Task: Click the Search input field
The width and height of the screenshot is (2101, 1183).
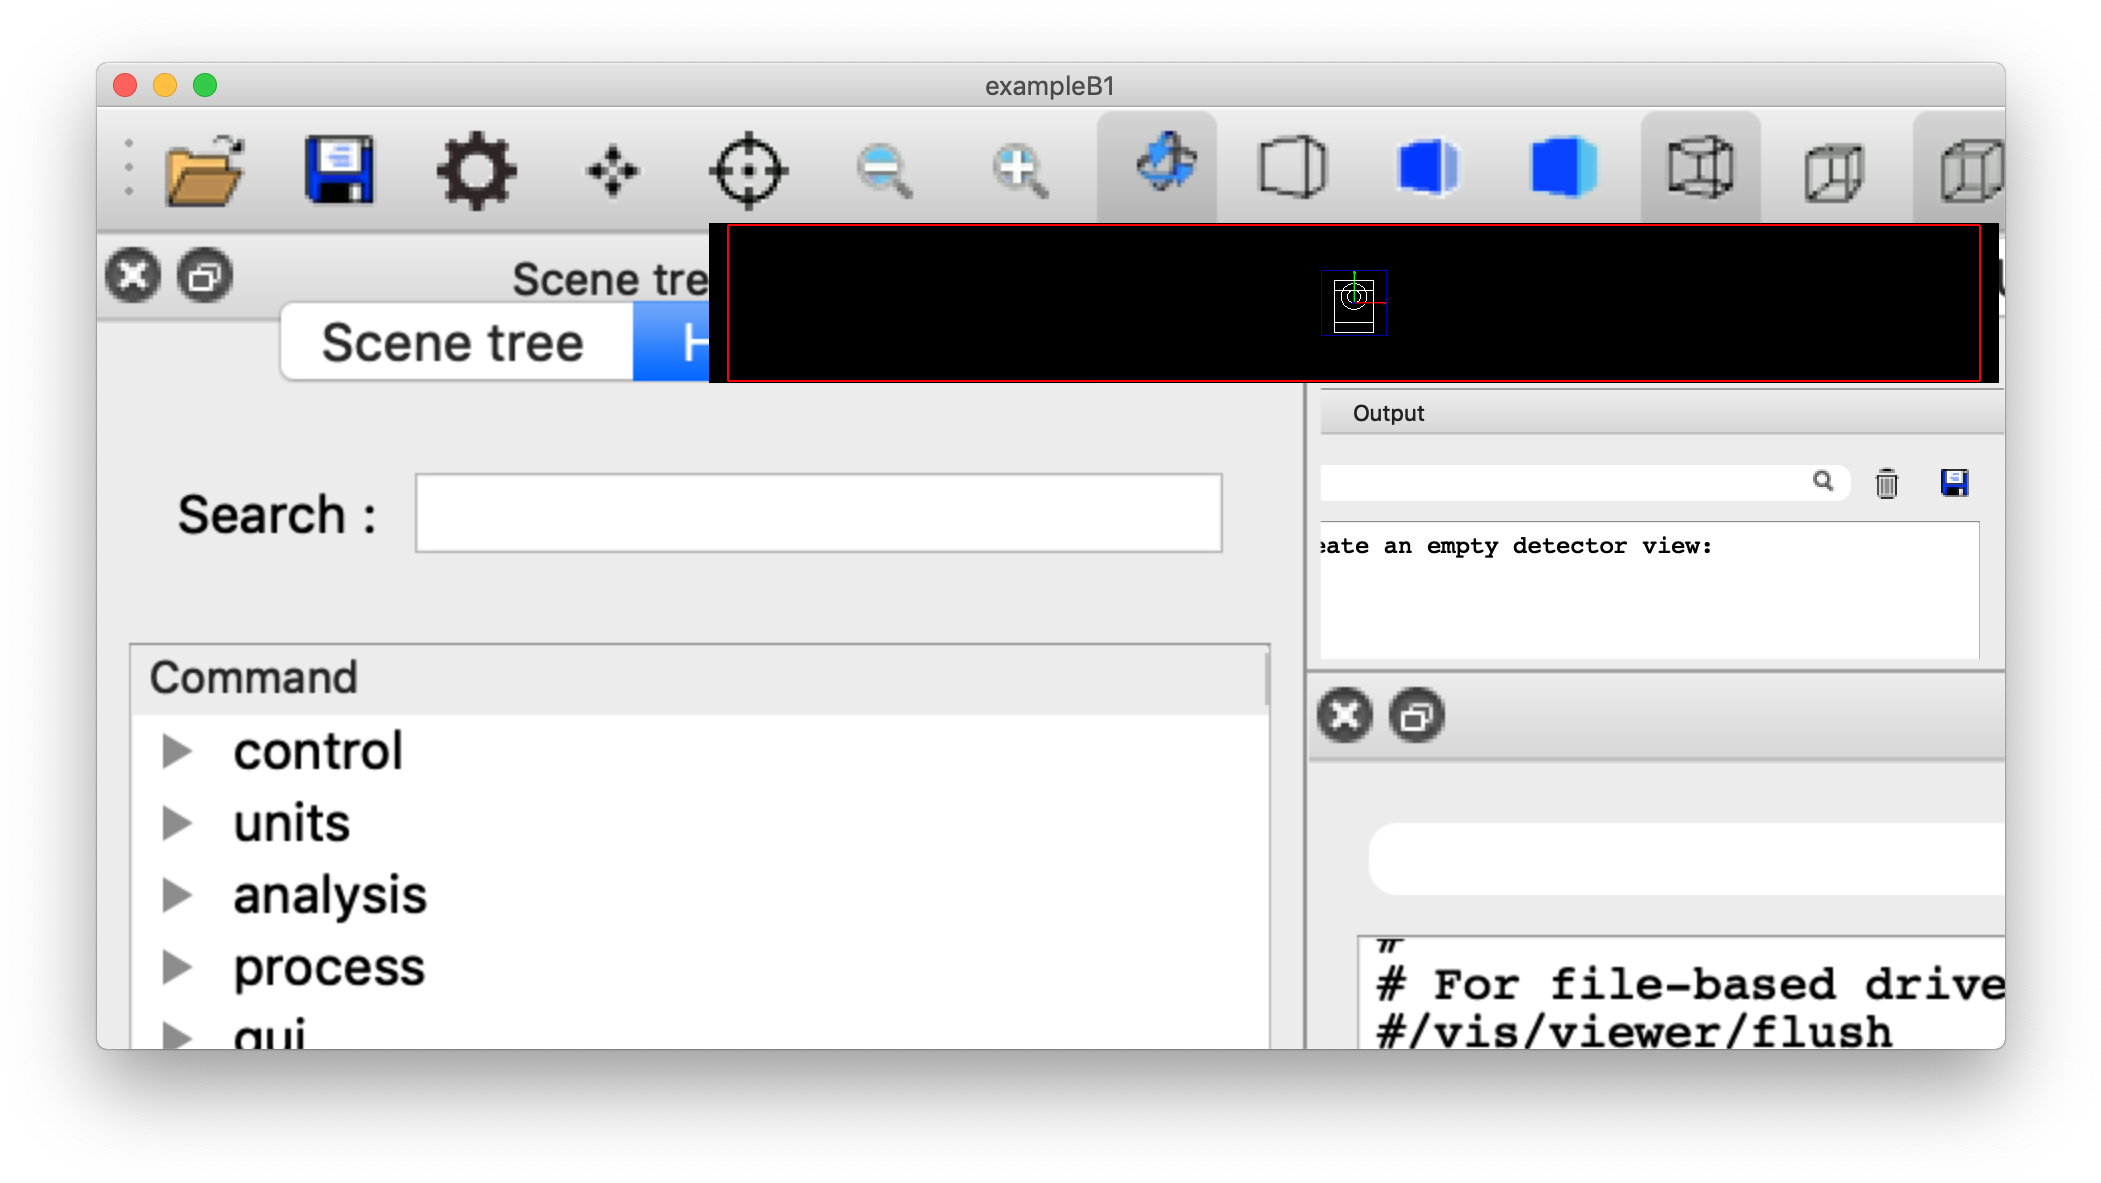Action: pyautogui.click(x=818, y=514)
